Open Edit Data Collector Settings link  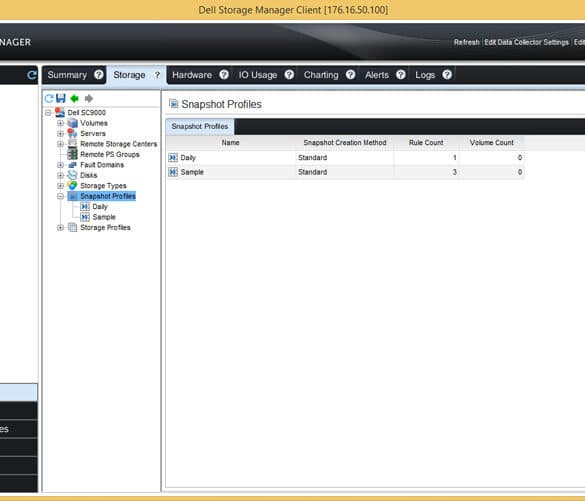coord(526,42)
